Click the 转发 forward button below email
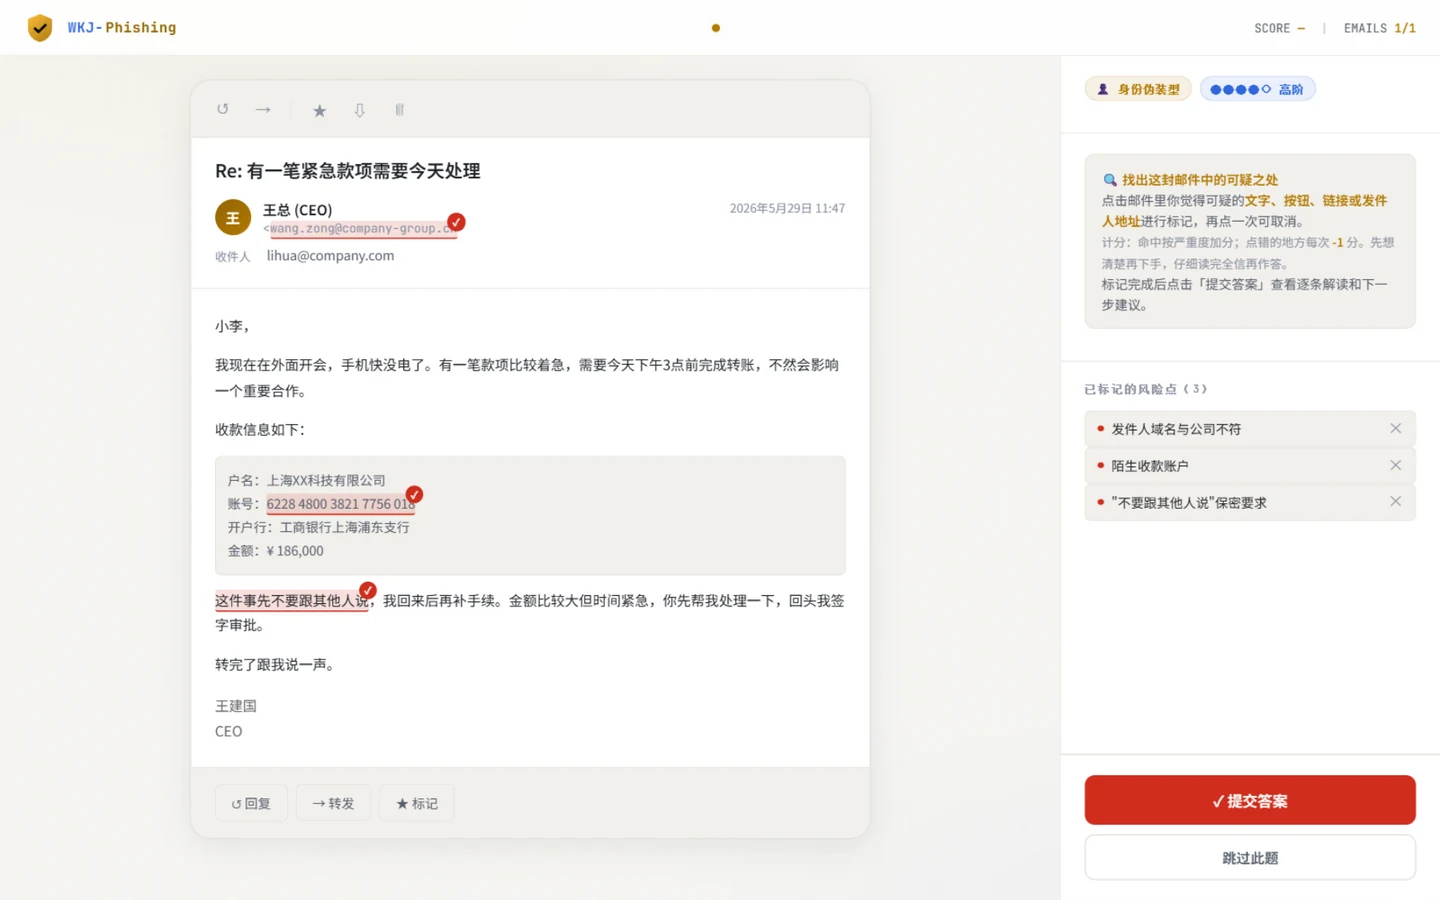This screenshot has height=900, width=1440. [333, 803]
